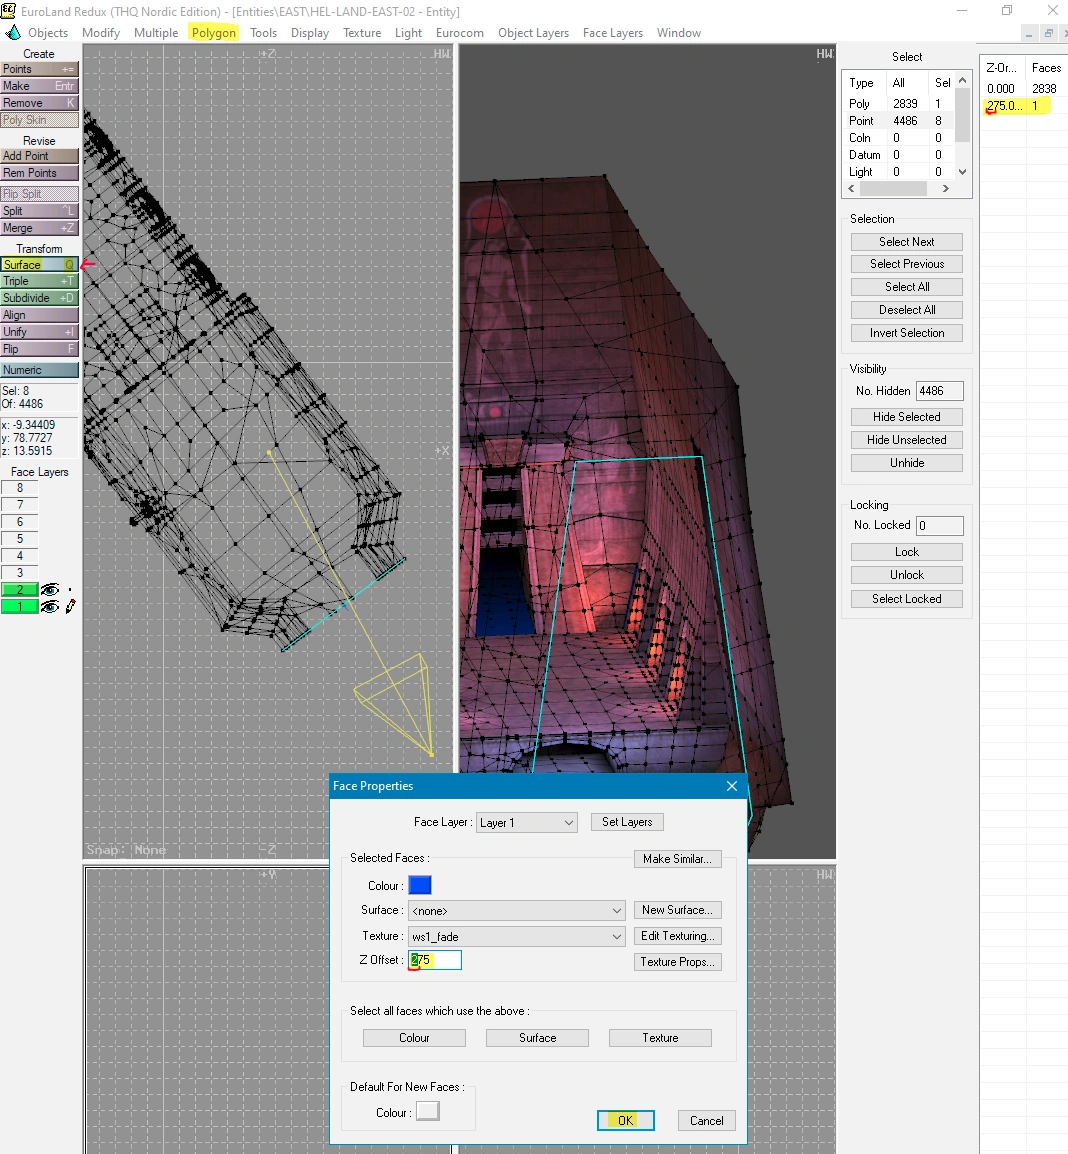Click the down scroll arrow in Select list
Image resolution: width=1068 pixels, height=1154 pixels.
pos(962,171)
